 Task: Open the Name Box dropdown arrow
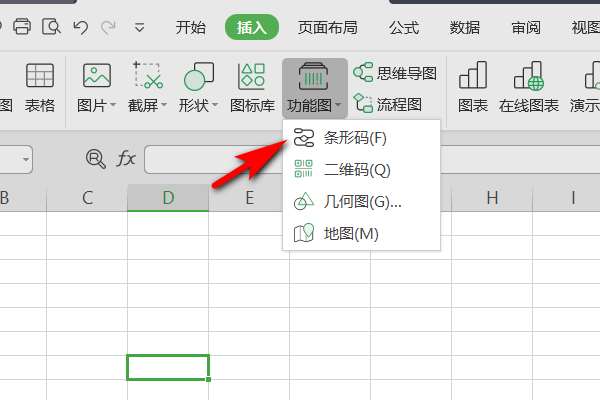tap(26, 159)
